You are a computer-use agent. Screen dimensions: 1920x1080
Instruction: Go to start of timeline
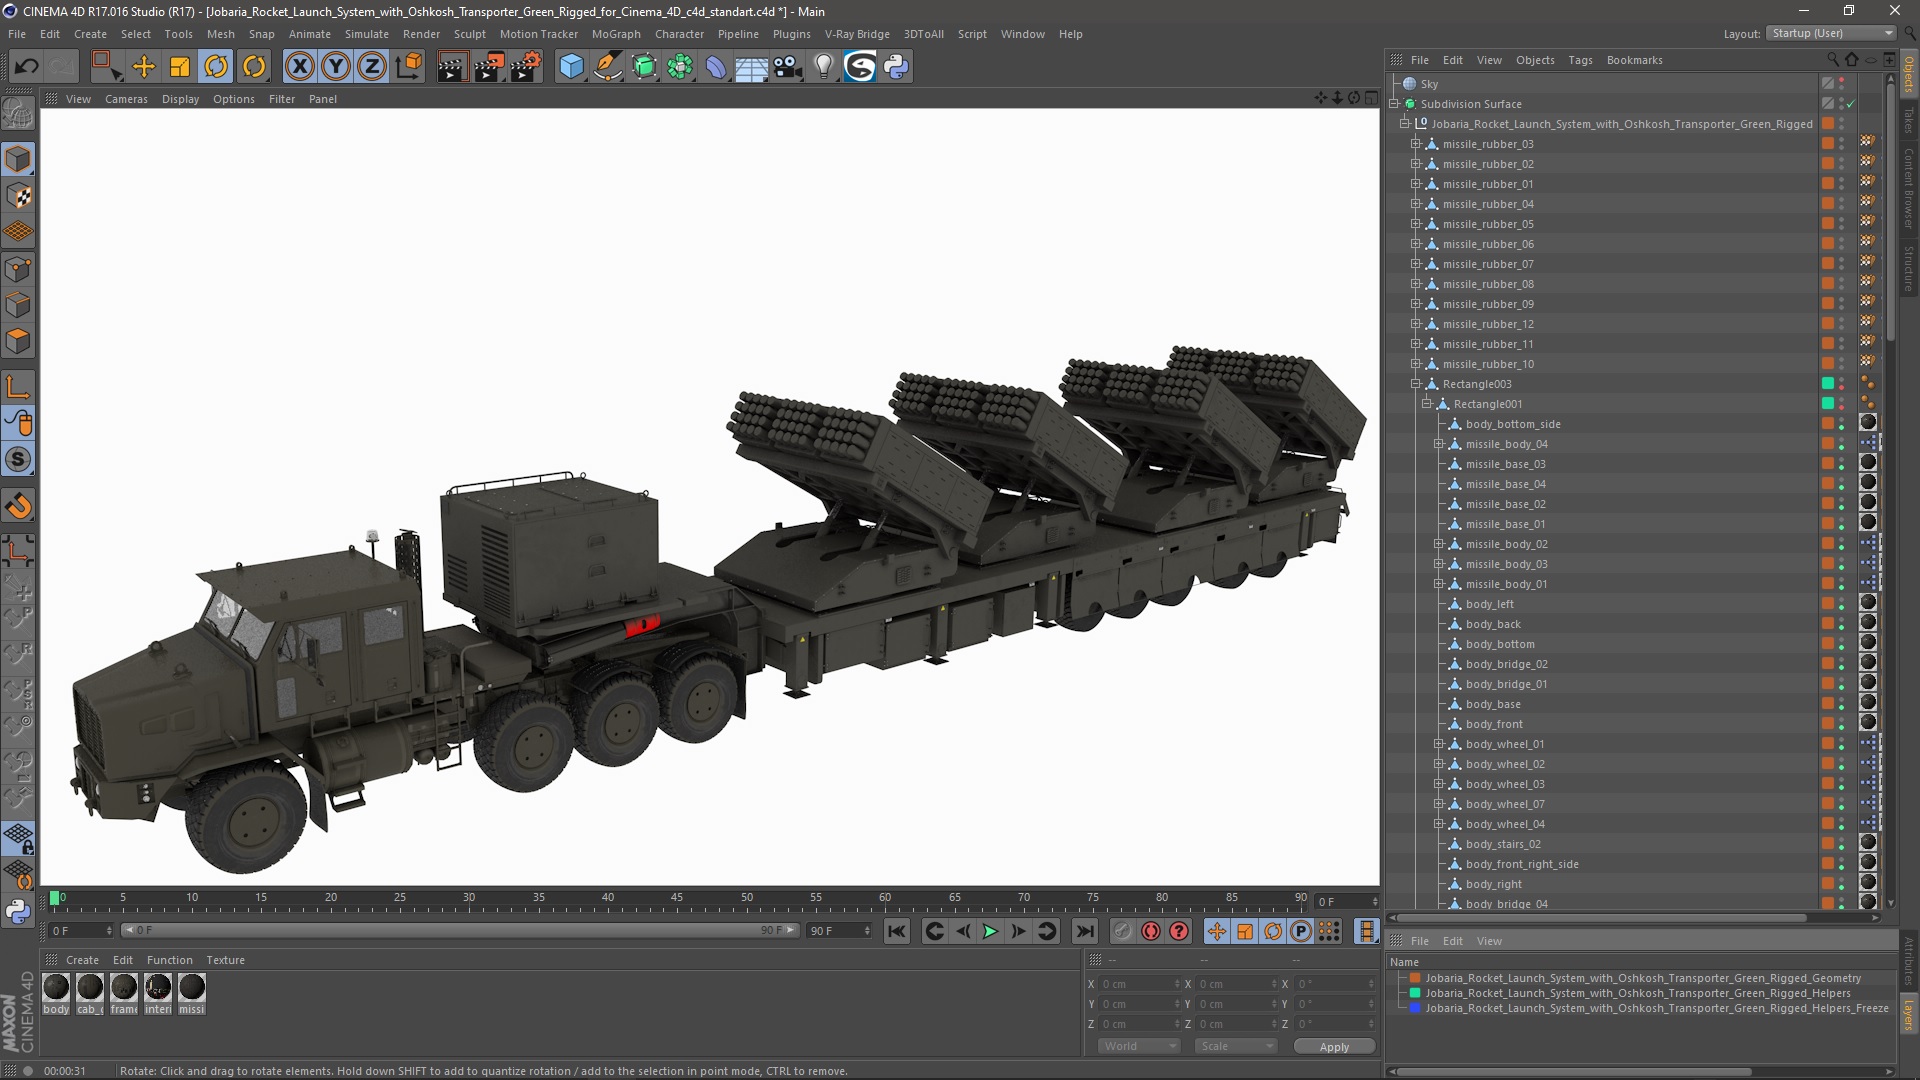897,931
